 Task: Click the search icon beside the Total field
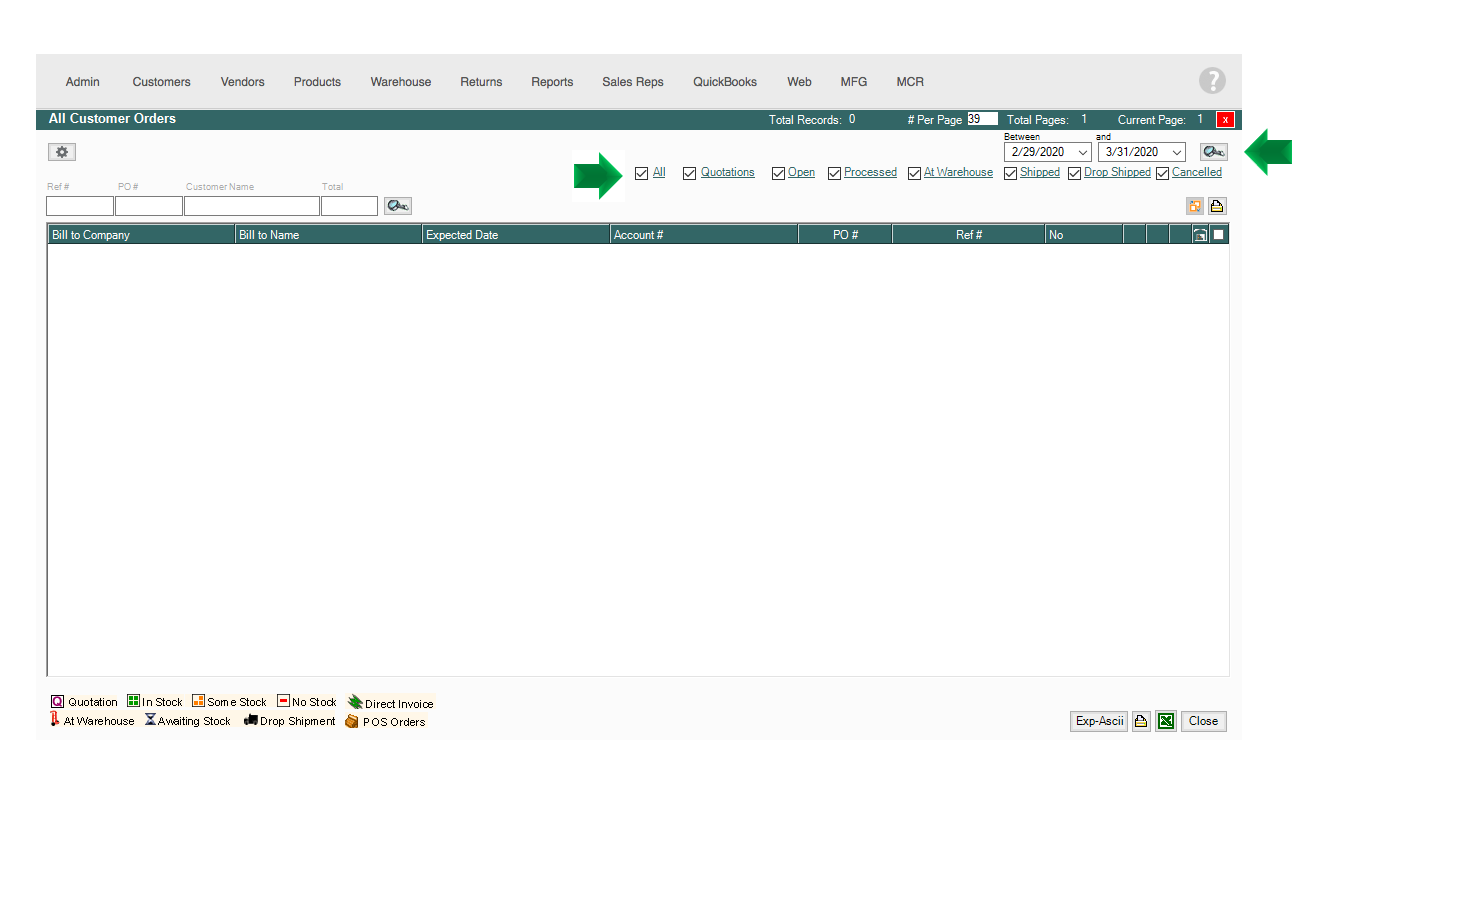397,206
